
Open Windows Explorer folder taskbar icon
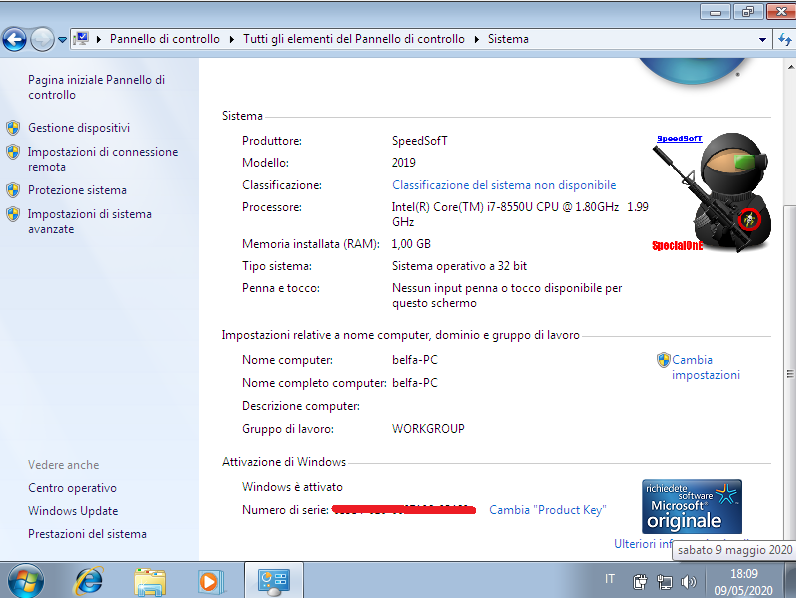coord(150,582)
